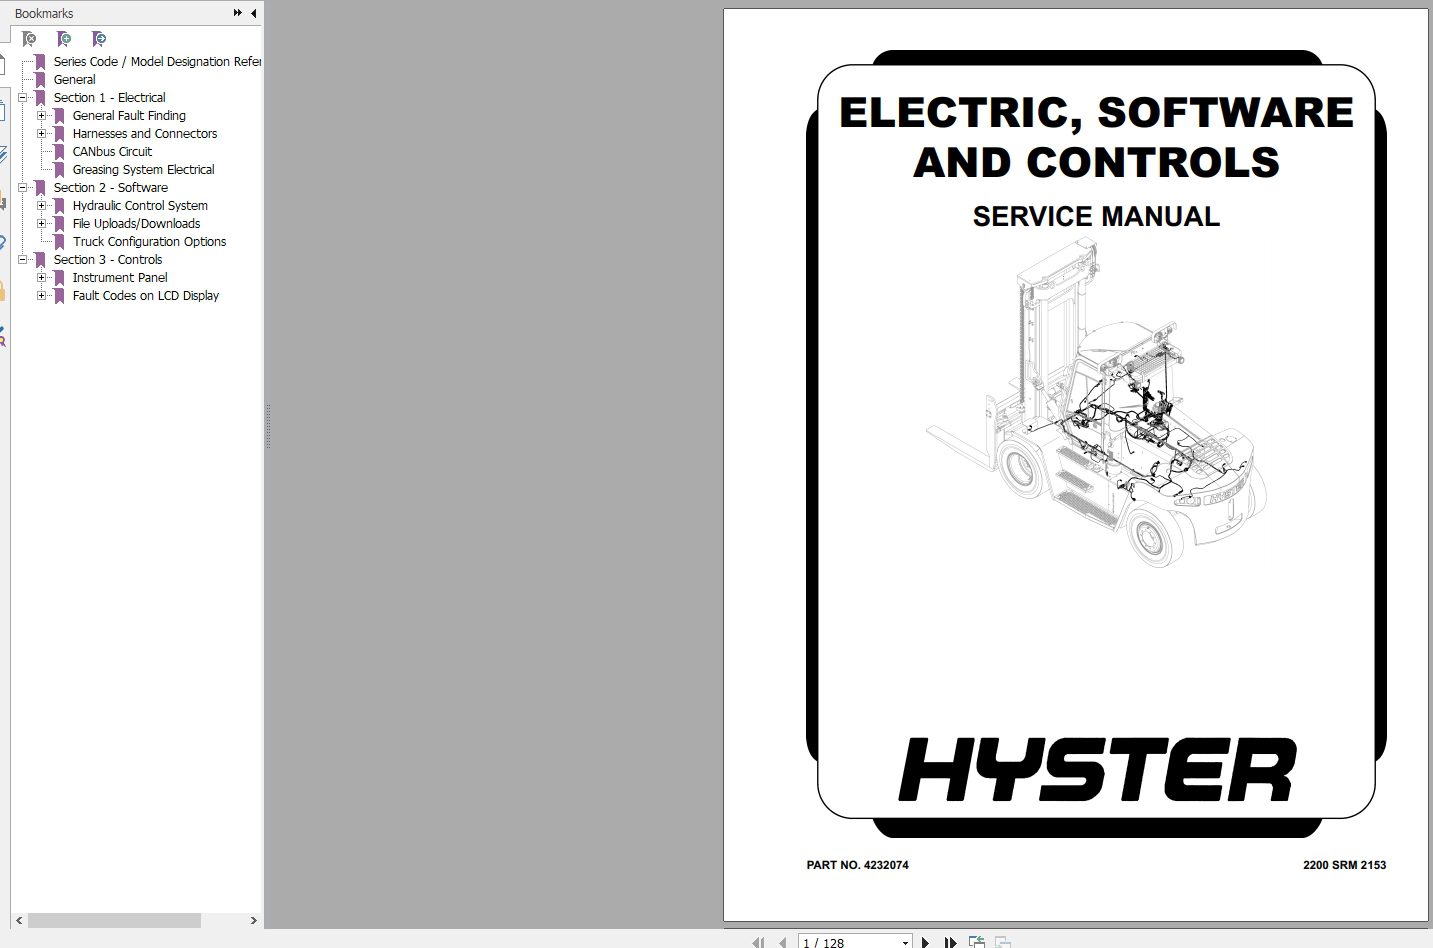Click the 2200 SRM 2153 document code
Viewport: 1433px width, 948px height.
(x=1344, y=865)
